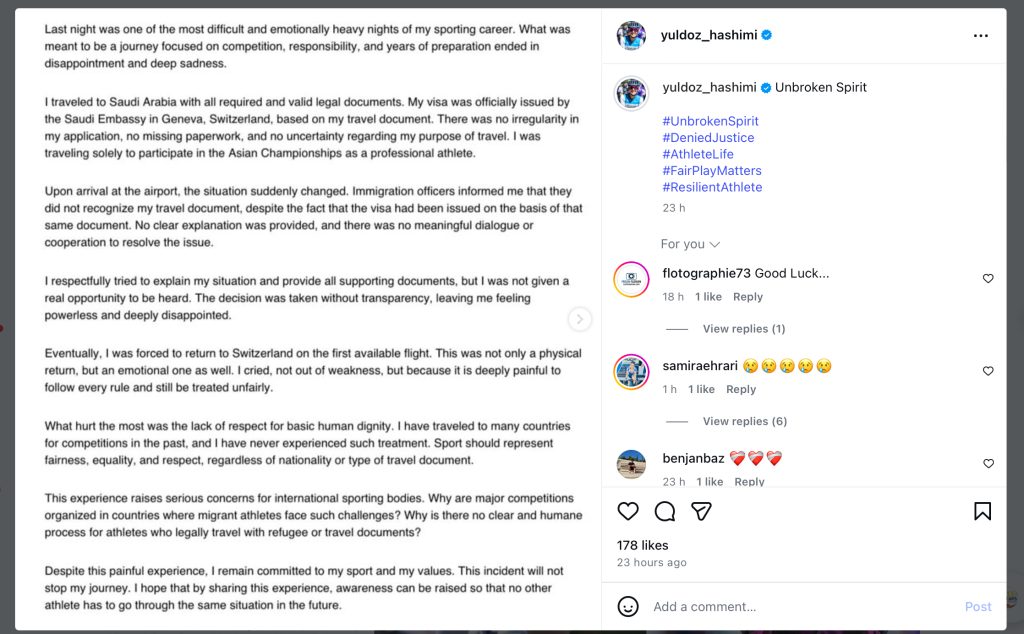Open the comment bubble icon

pos(665,511)
